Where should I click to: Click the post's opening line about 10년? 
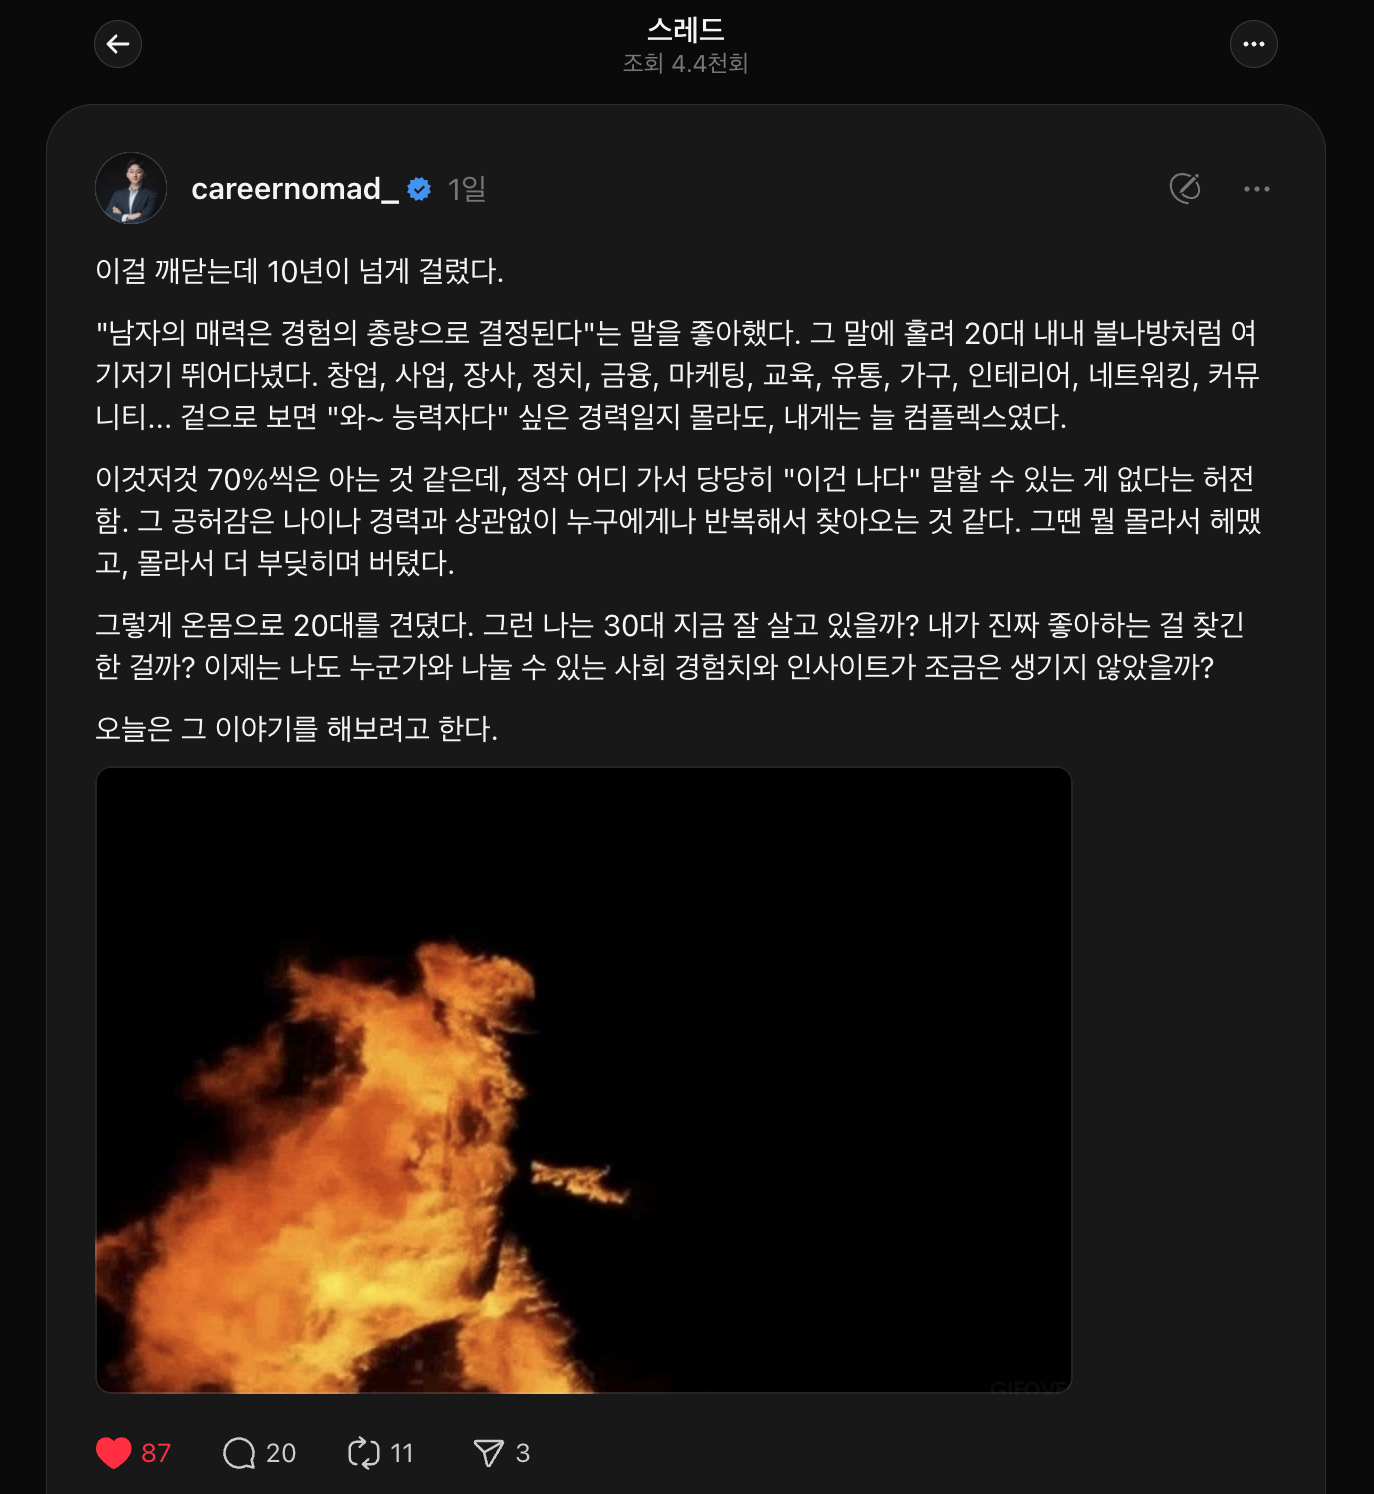299,271
